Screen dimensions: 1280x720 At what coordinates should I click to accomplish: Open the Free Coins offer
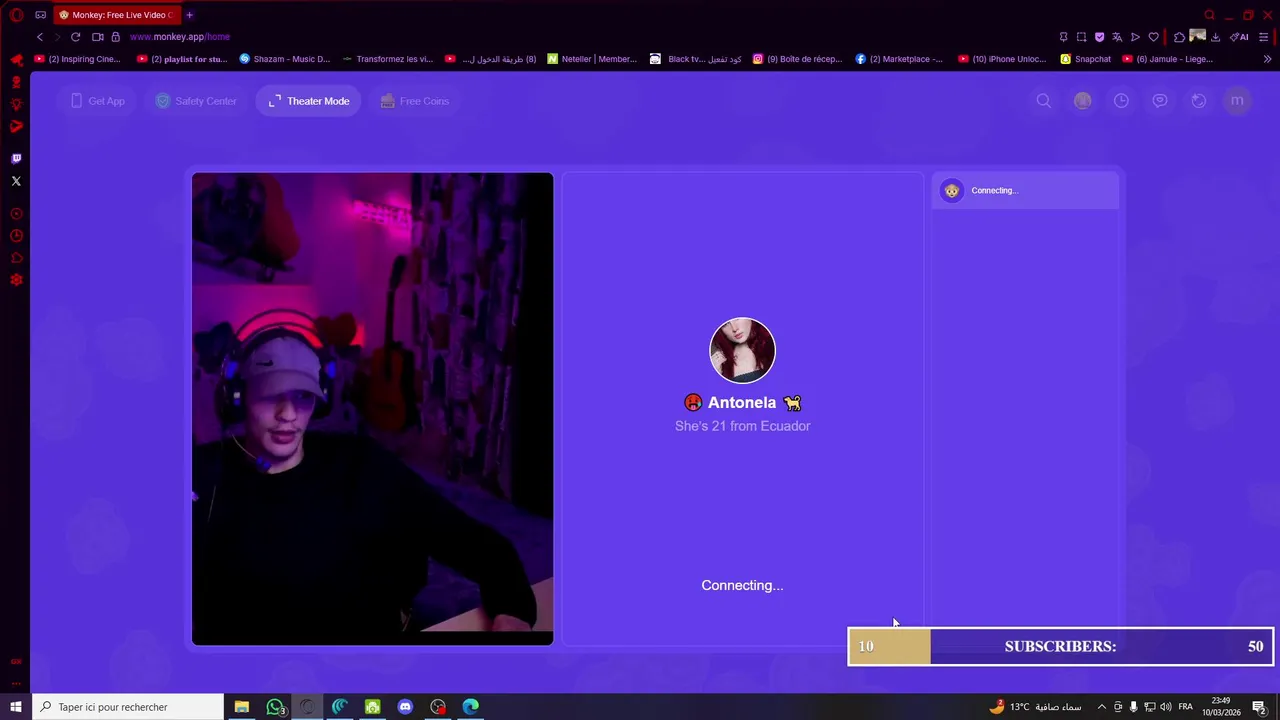click(x=414, y=101)
